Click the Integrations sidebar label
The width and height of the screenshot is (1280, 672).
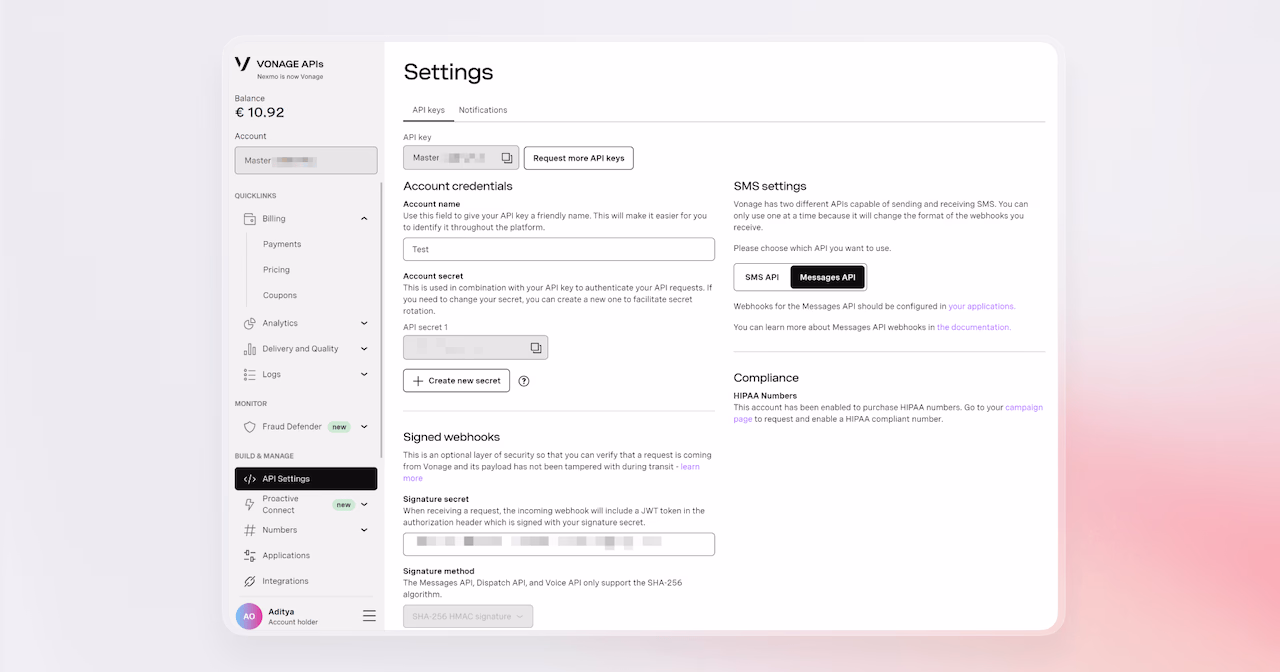click(285, 581)
